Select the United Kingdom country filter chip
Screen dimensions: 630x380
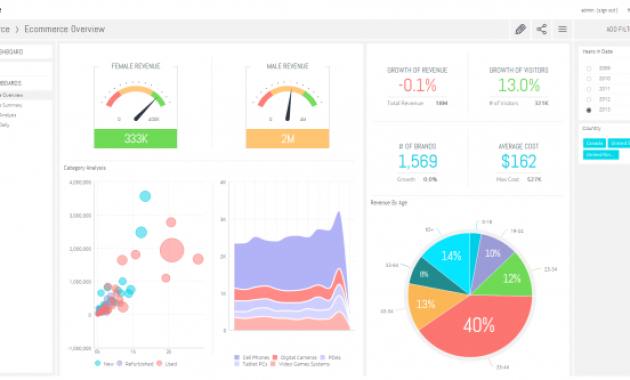tap(601, 155)
